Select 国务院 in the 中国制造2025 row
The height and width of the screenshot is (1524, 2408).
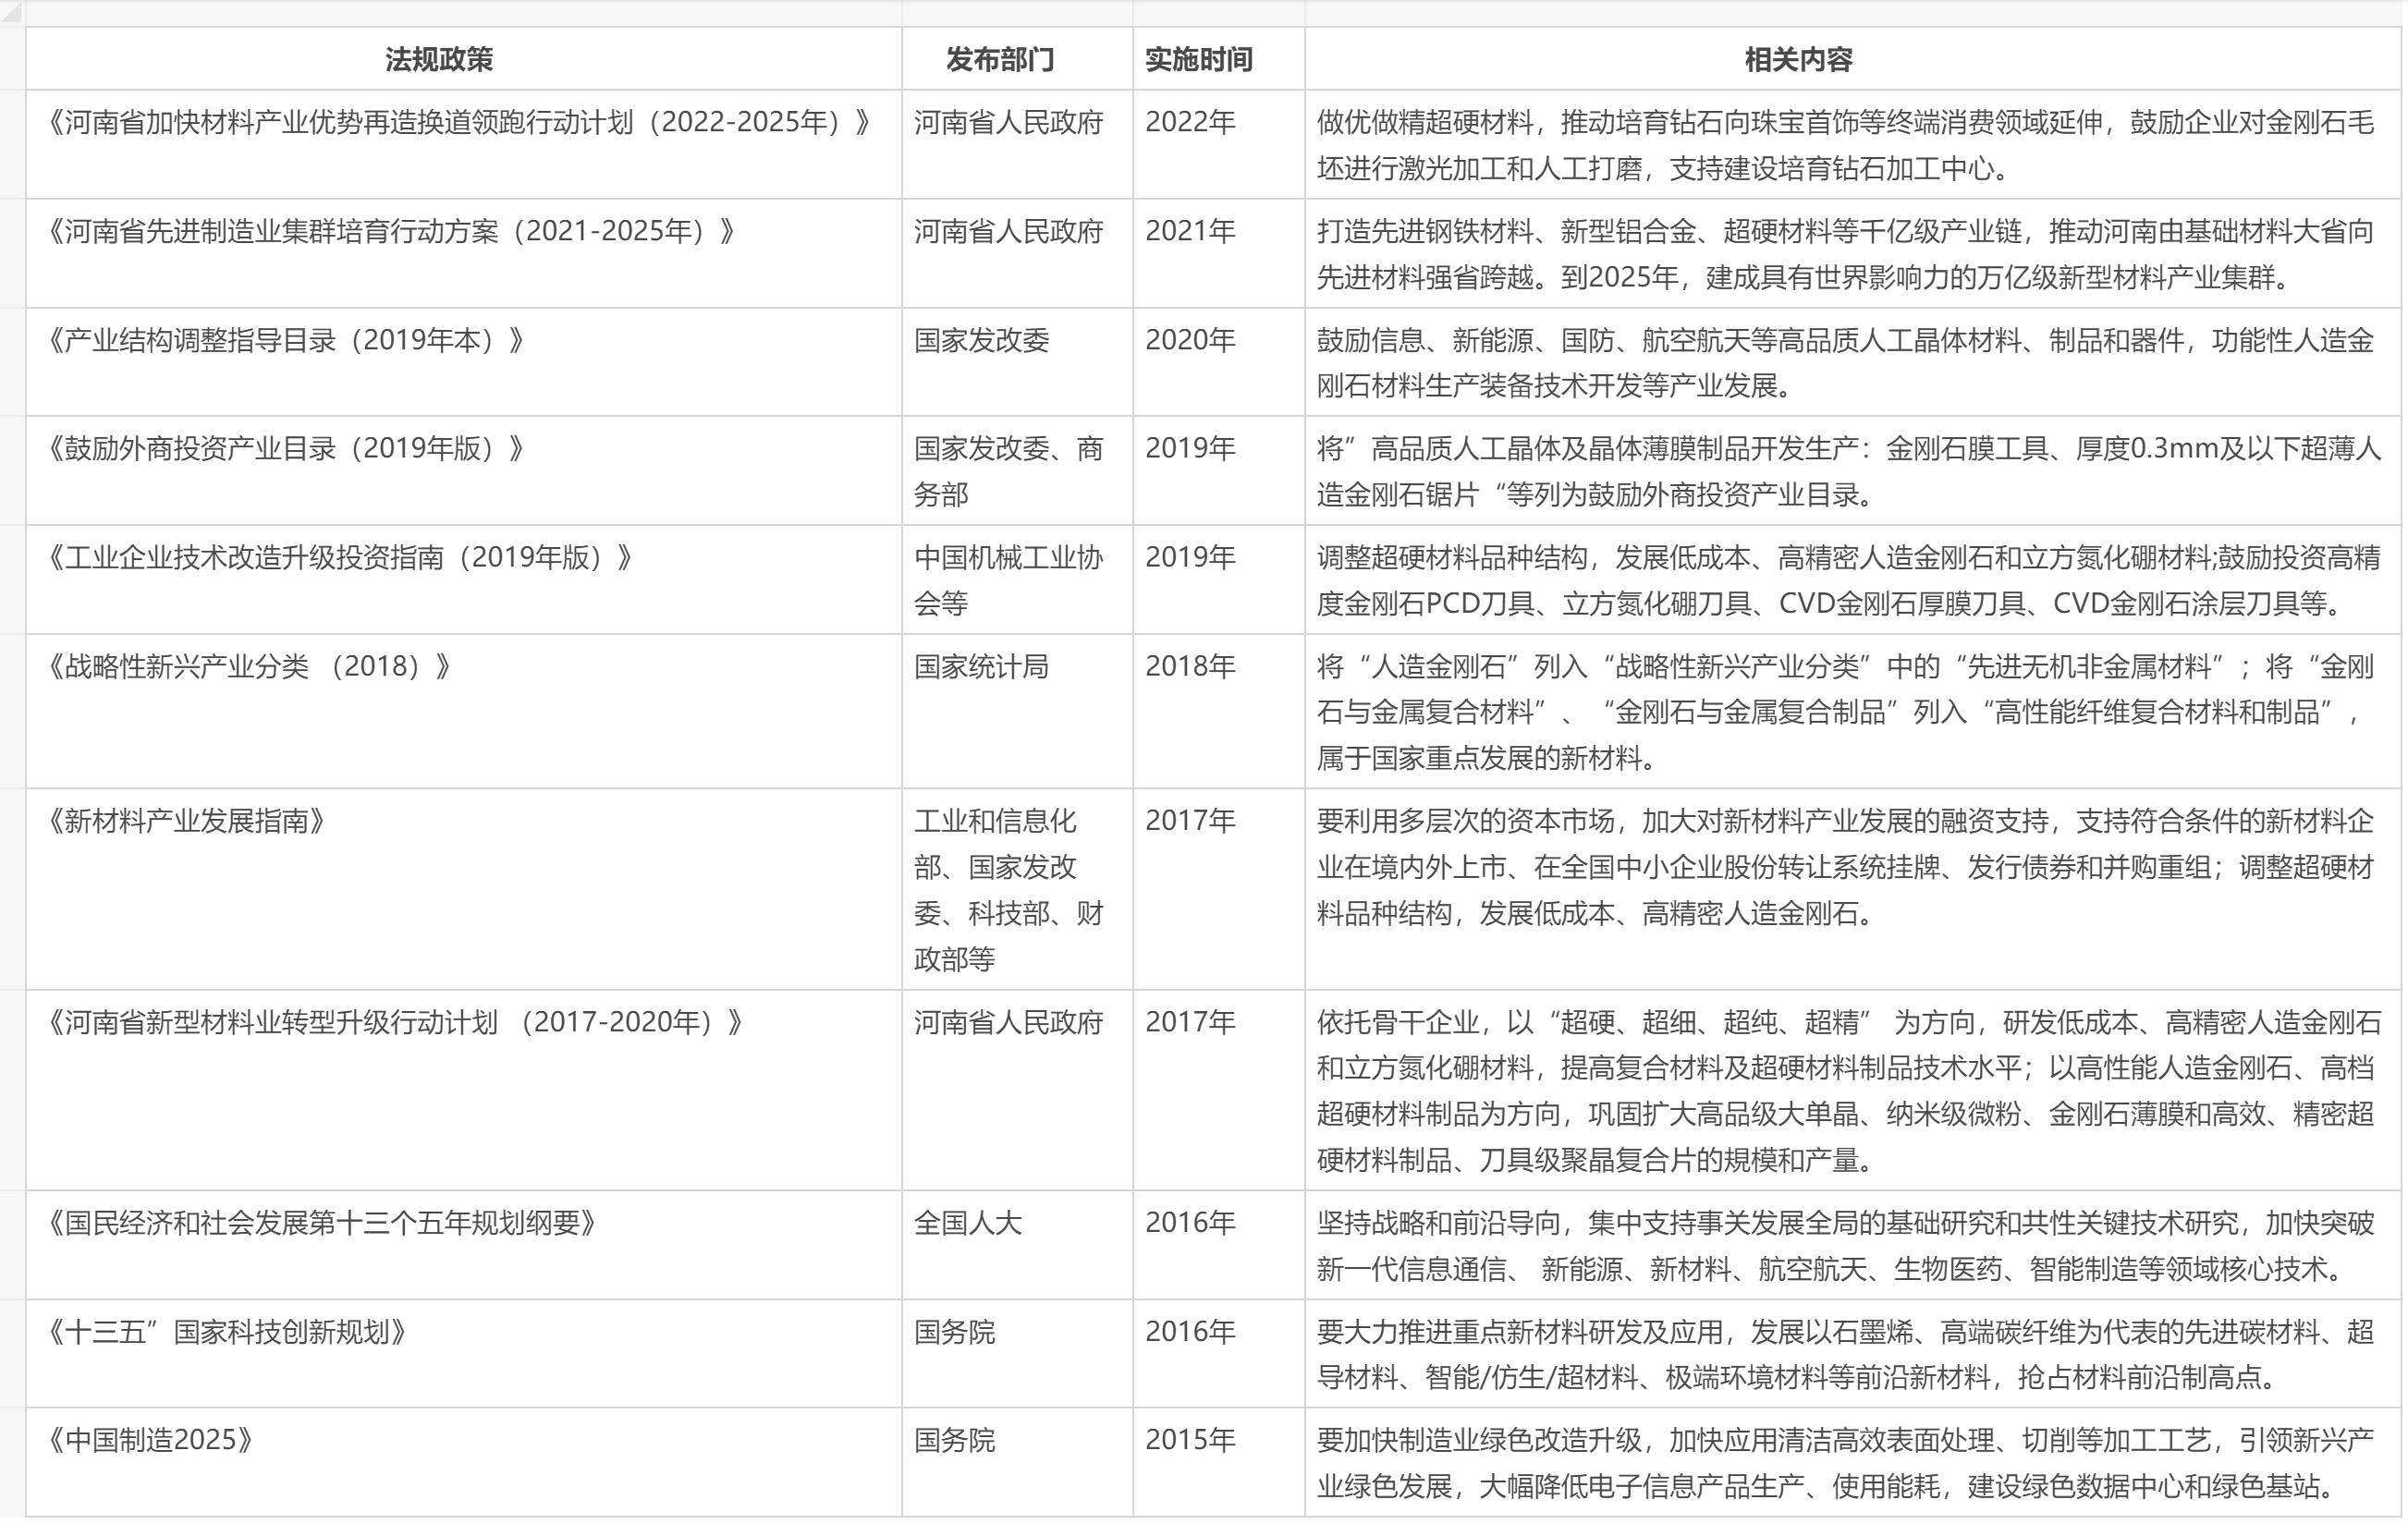[1018, 1463]
